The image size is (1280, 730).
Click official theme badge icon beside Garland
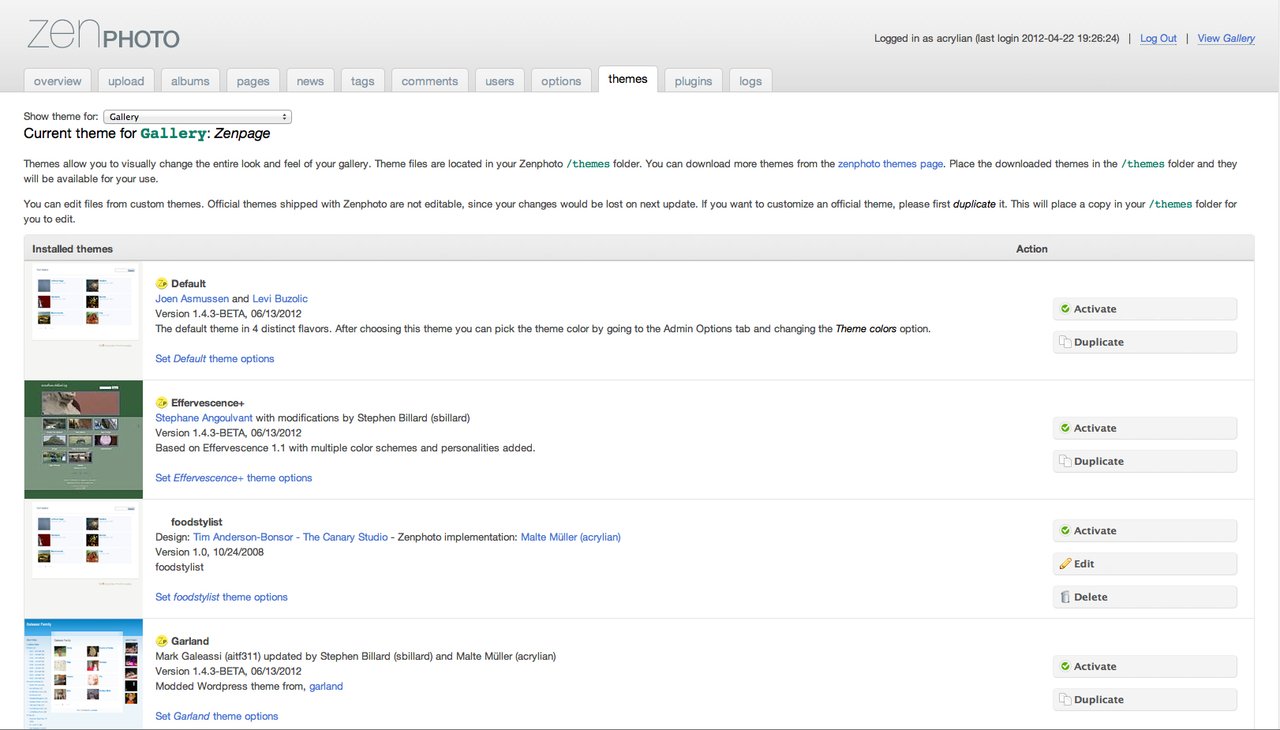162,641
